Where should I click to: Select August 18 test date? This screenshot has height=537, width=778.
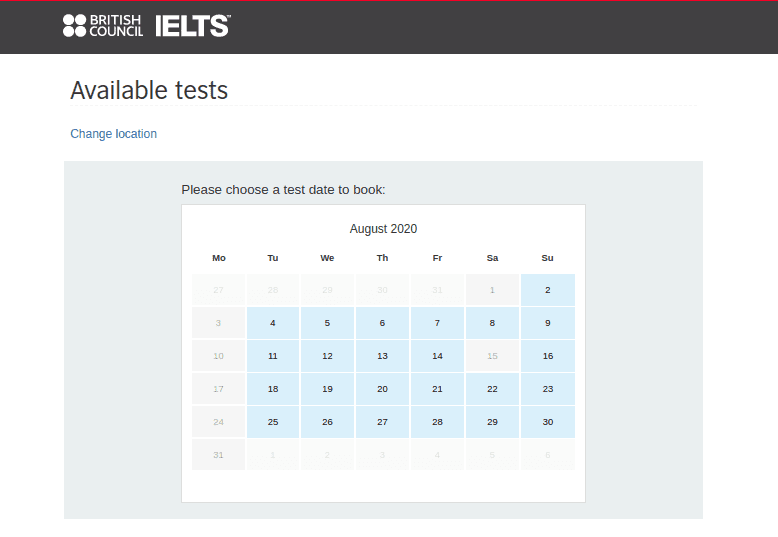pos(273,389)
